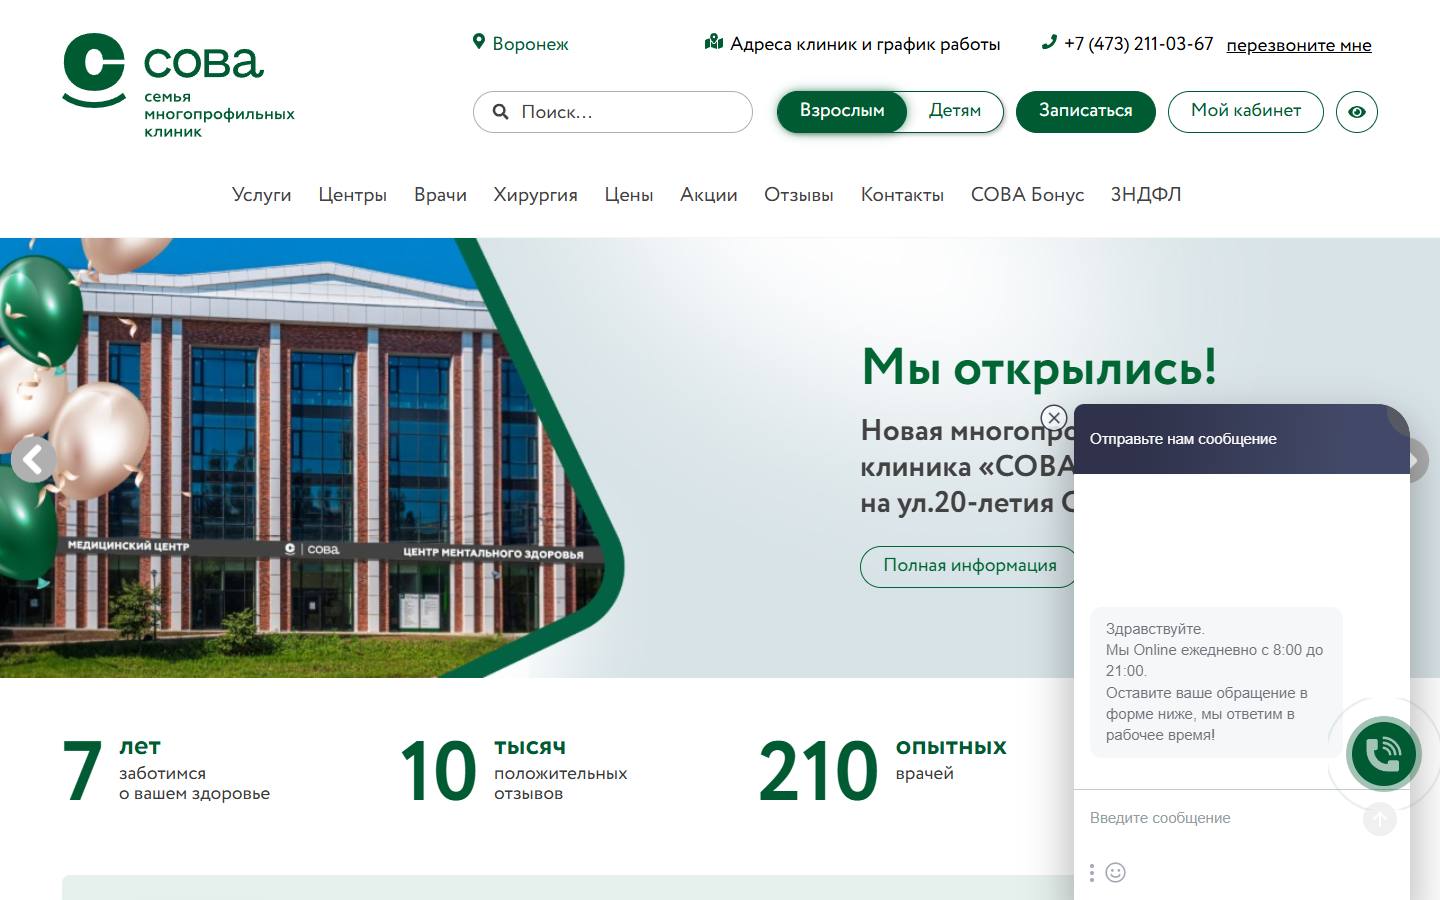Click the map icon beside Адреса клиник
This screenshot has width=1440, height=900.
pos(714,42)
